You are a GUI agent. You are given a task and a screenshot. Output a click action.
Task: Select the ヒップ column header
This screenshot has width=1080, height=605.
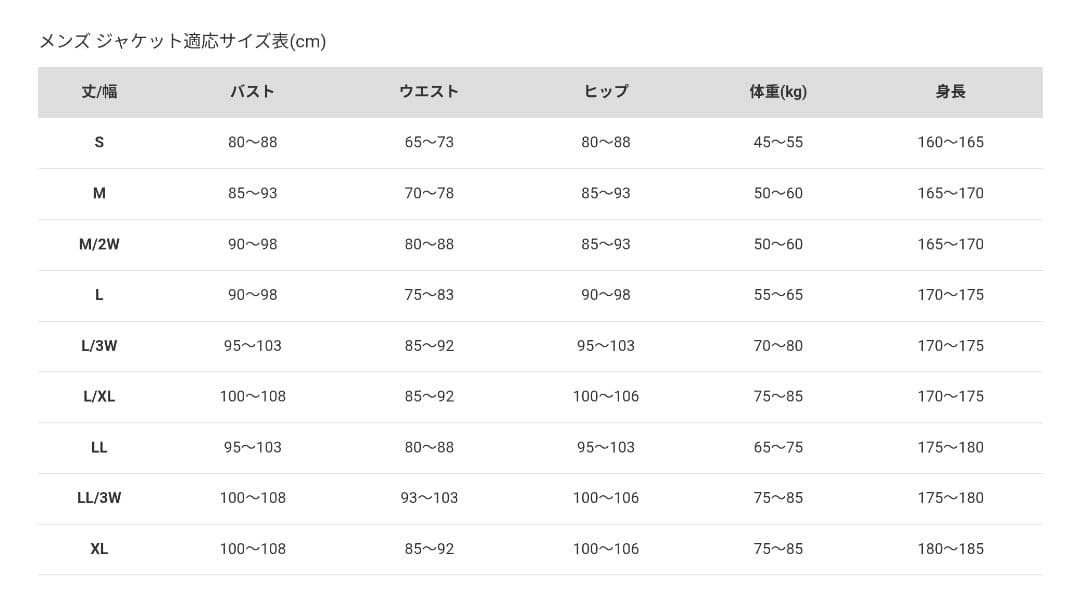coord(606,92)
